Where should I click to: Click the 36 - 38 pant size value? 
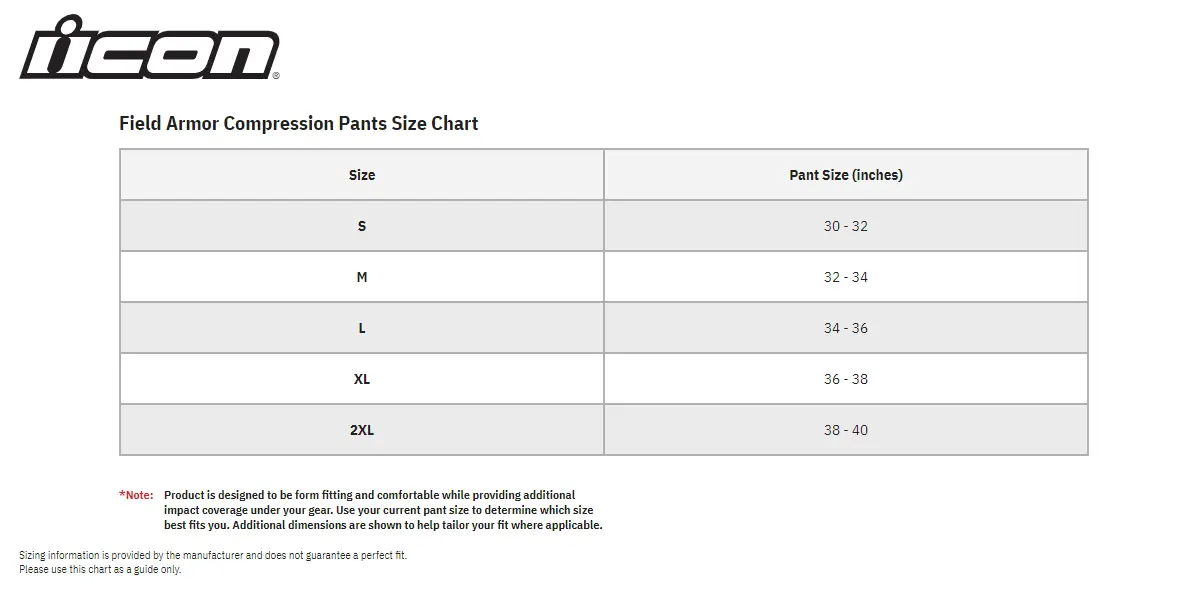click(x=845, y=379)
